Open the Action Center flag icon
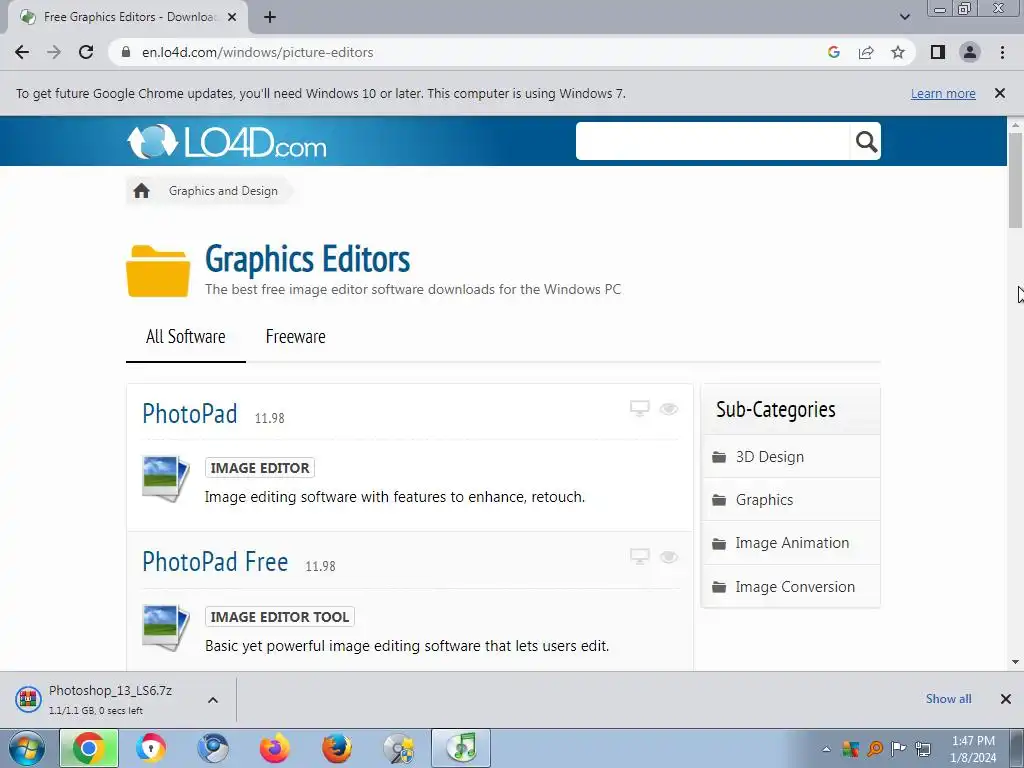Screen dimensions: 1024x768 899,748
